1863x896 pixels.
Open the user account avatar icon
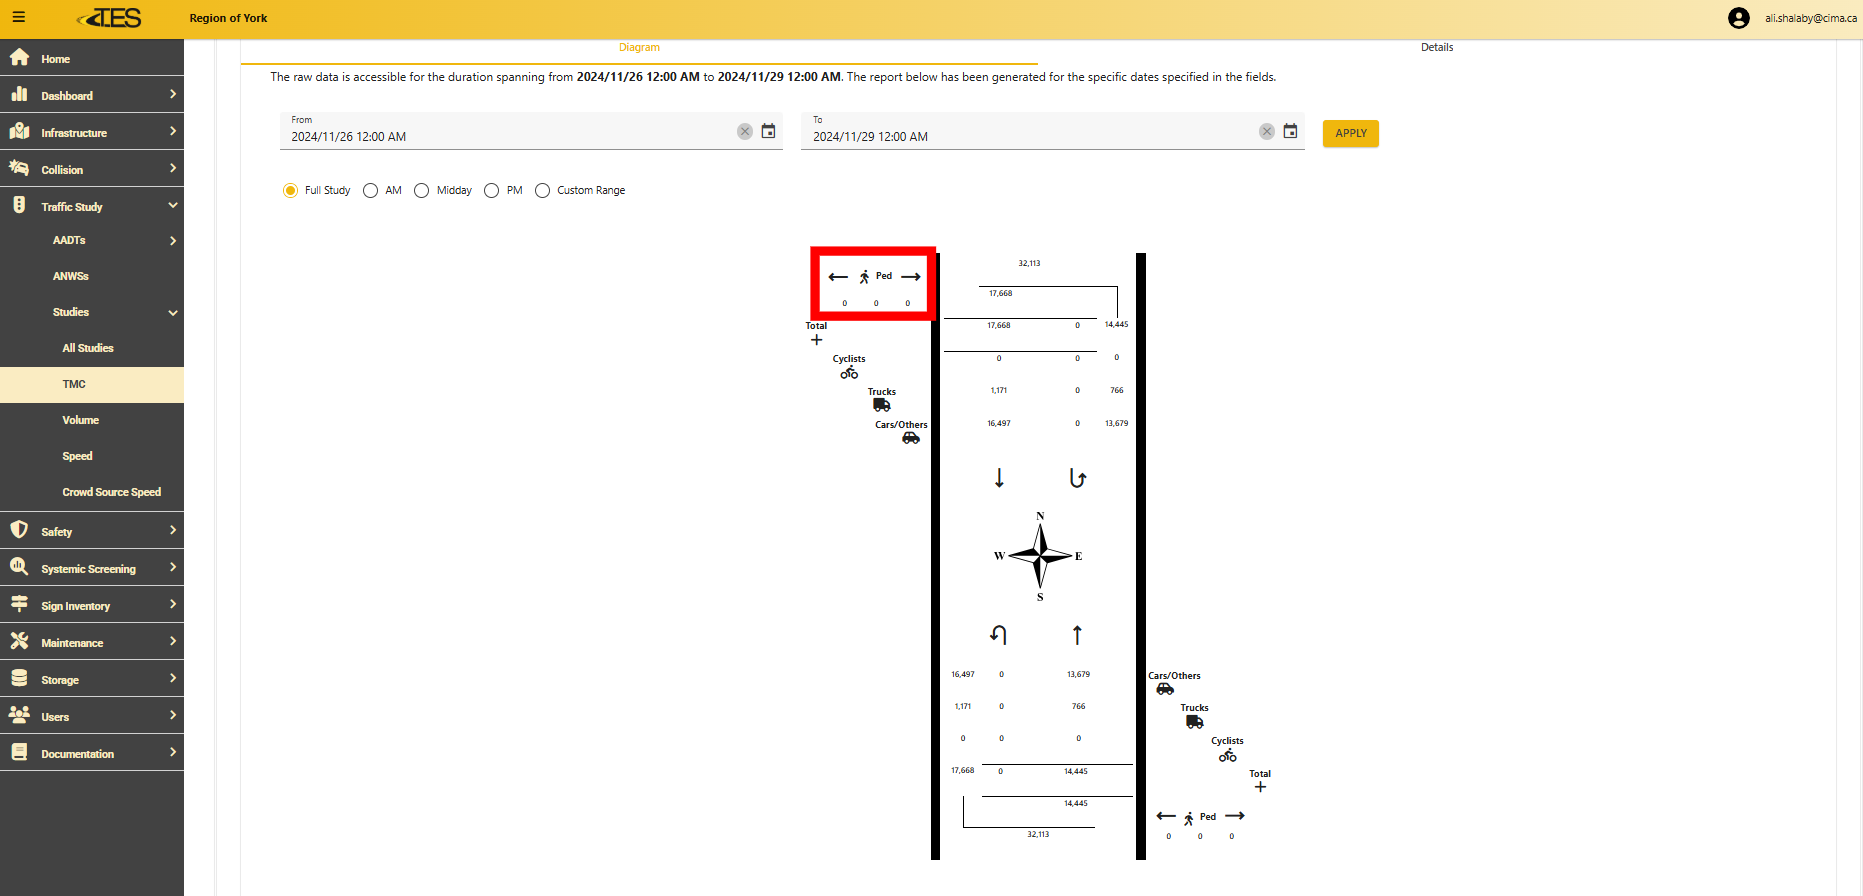click(1738, 18)
